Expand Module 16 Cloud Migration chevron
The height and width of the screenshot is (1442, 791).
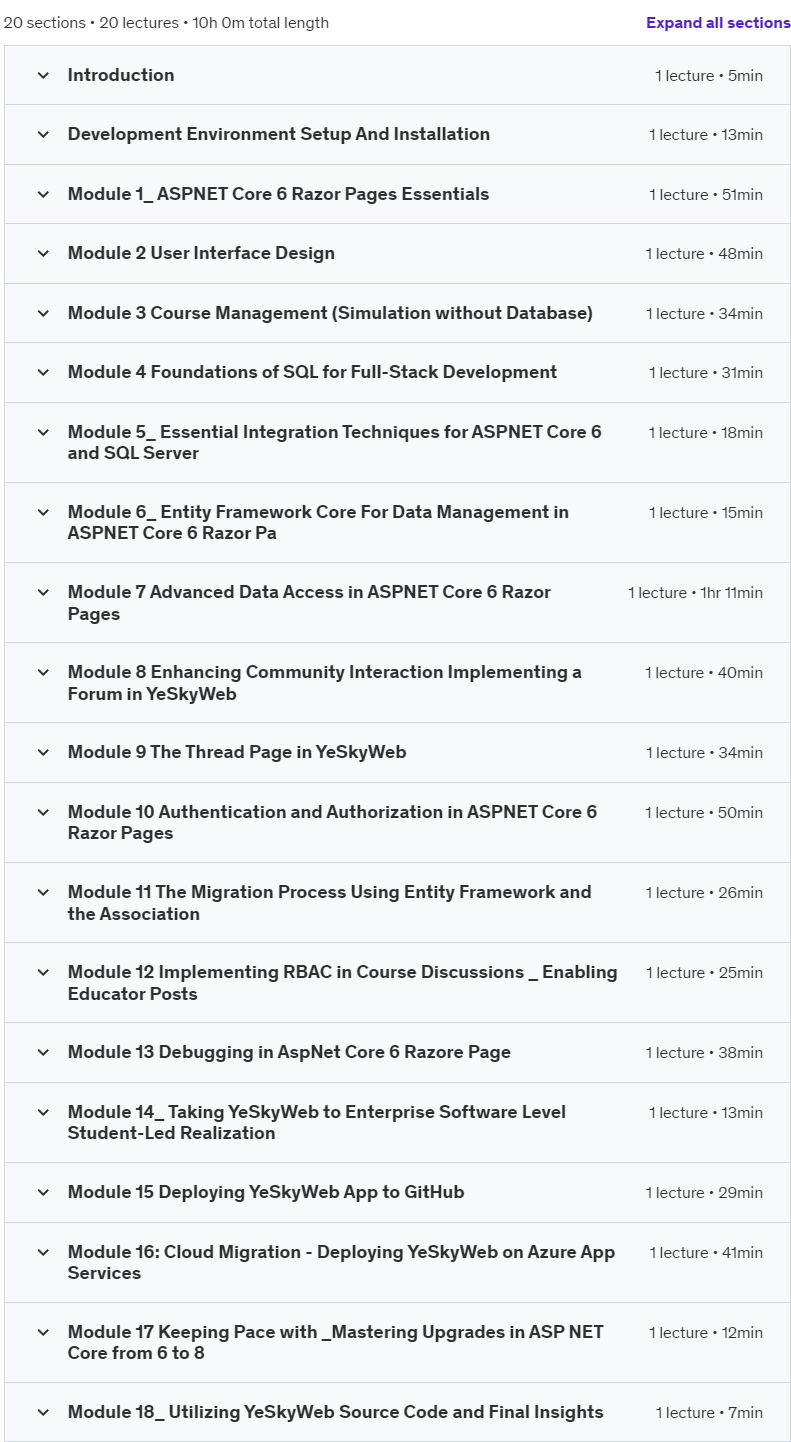pos(43,1252)
